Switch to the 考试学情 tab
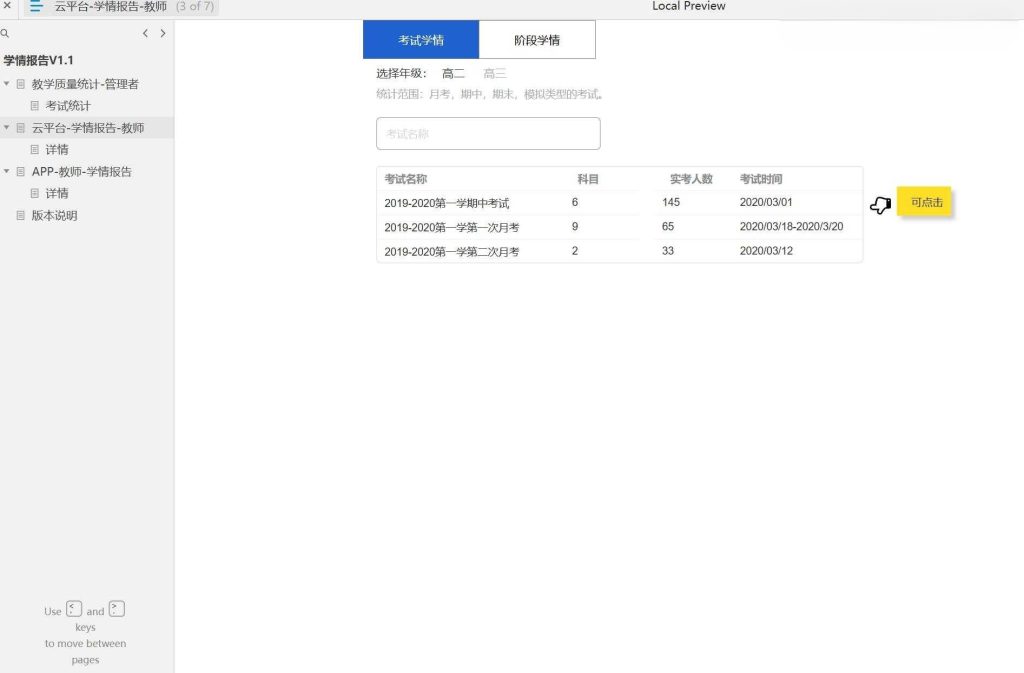The image size is (1024, 673). click(421, 38)
